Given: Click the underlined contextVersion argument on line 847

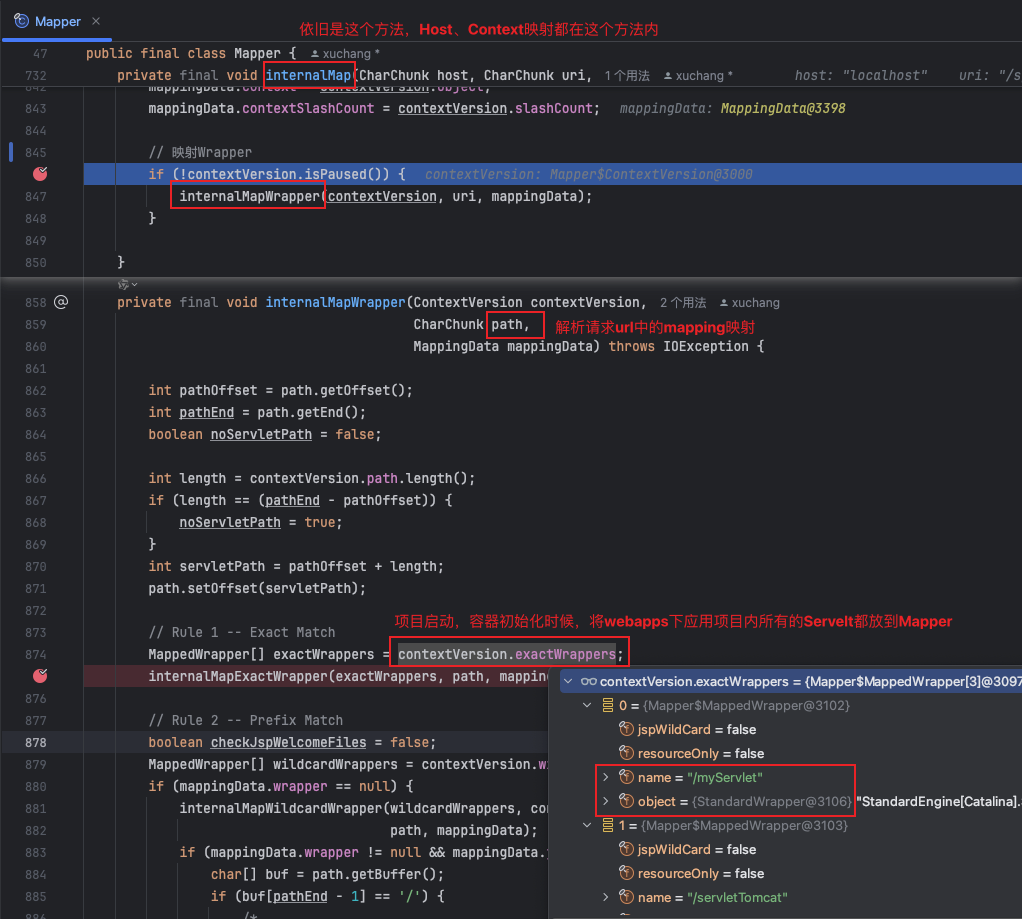Looking at the screenshot, I should pyautogui.click(x=382, y=196).
